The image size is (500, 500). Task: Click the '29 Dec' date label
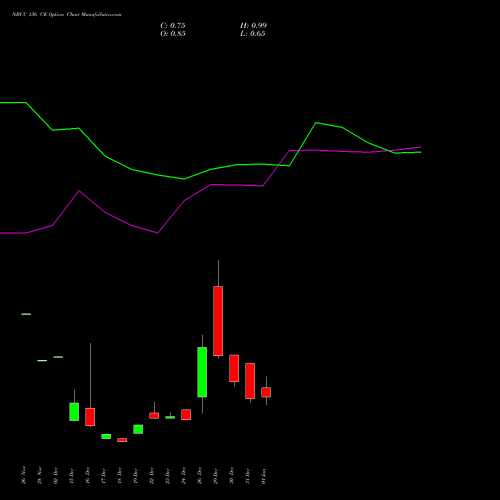216,475
